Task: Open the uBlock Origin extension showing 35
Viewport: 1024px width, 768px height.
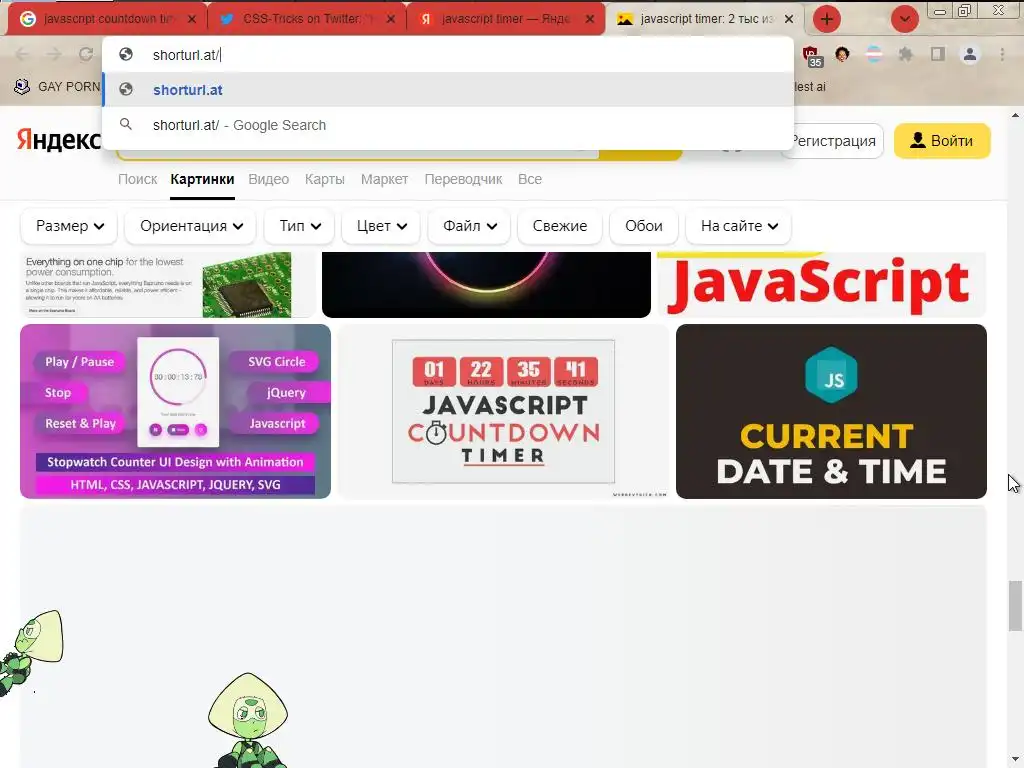Action: click(x=810, y=55)
